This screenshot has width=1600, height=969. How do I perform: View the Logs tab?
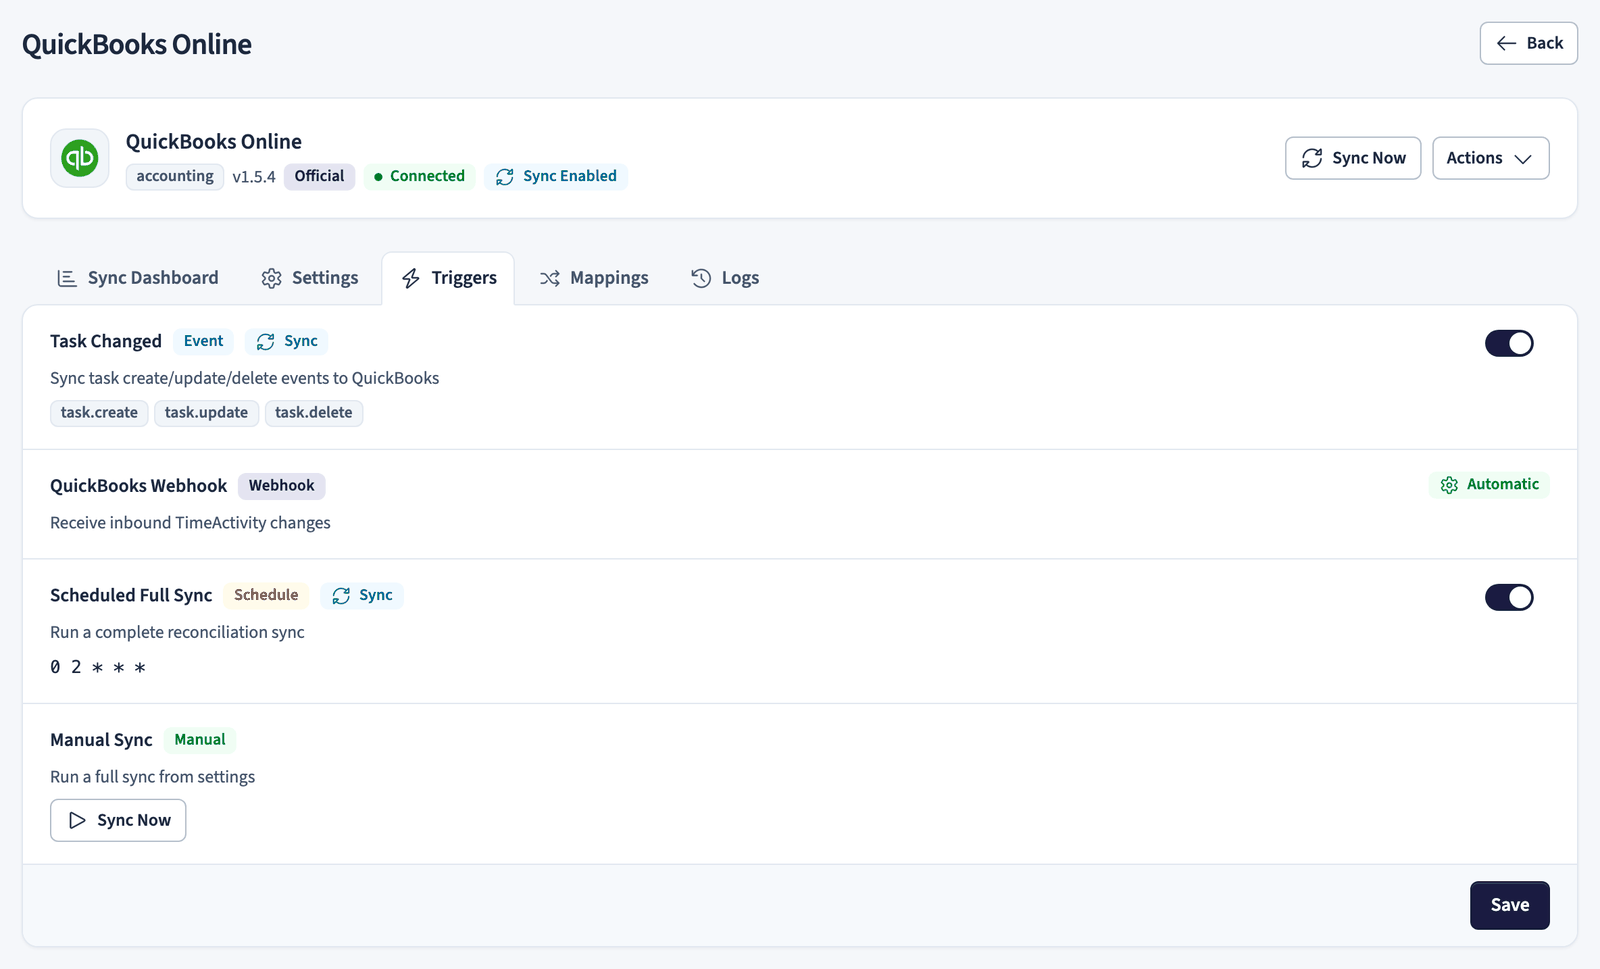coord(725,278)
